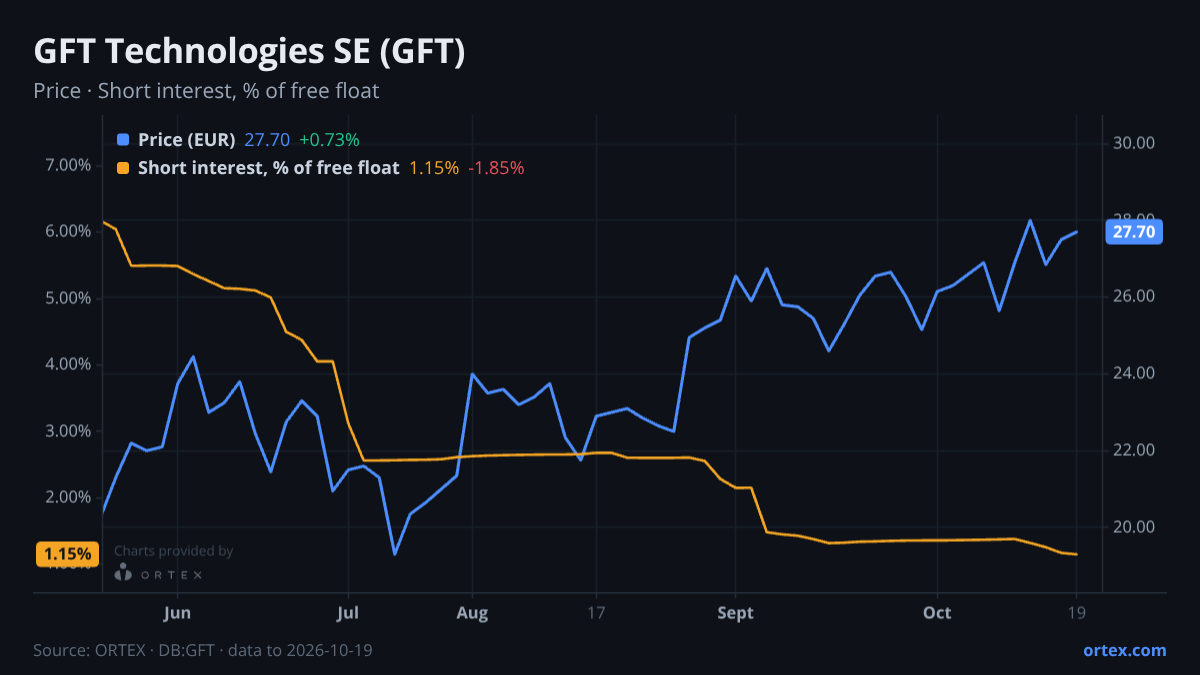This screenshot has height=675, width=1200.
Task: Click the blue Price (EUR) legend swatch
Action: point(123,140)
